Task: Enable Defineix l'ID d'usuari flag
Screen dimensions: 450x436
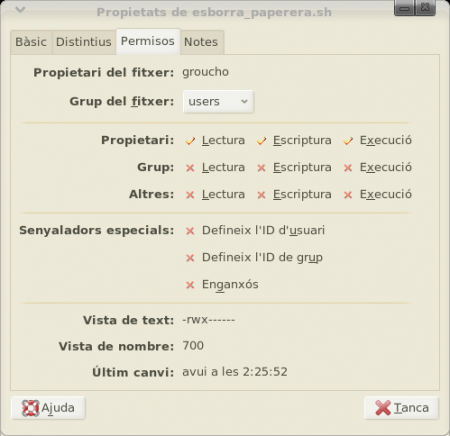Action: click(190, 231)
